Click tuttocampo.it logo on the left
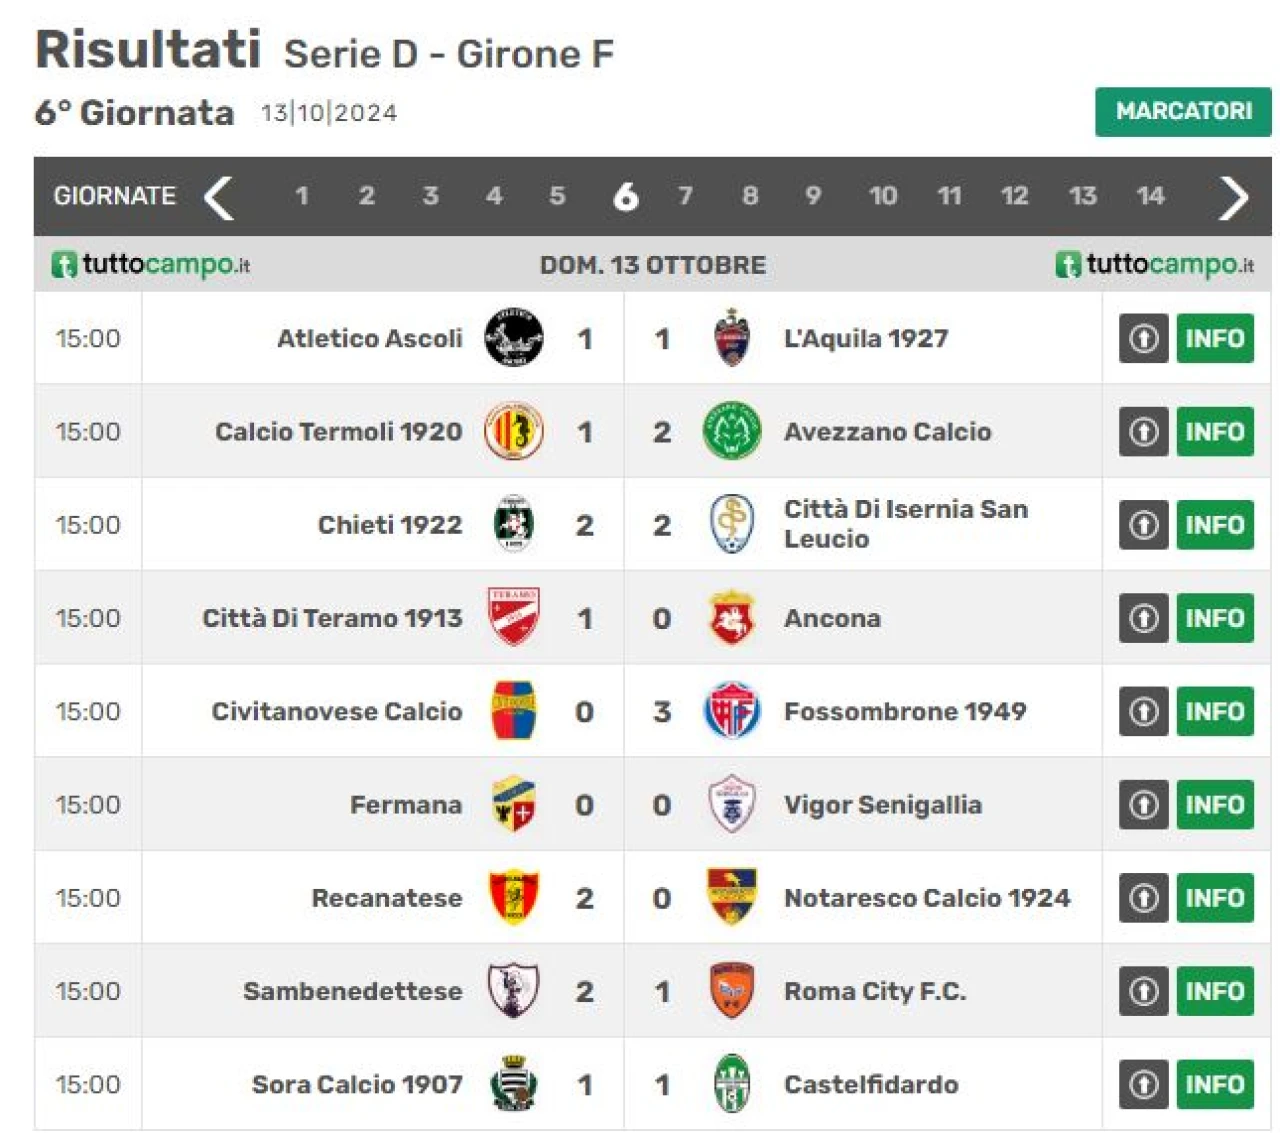The image size is (1280, 1133). pyautogui.click(x=150, y=265)
